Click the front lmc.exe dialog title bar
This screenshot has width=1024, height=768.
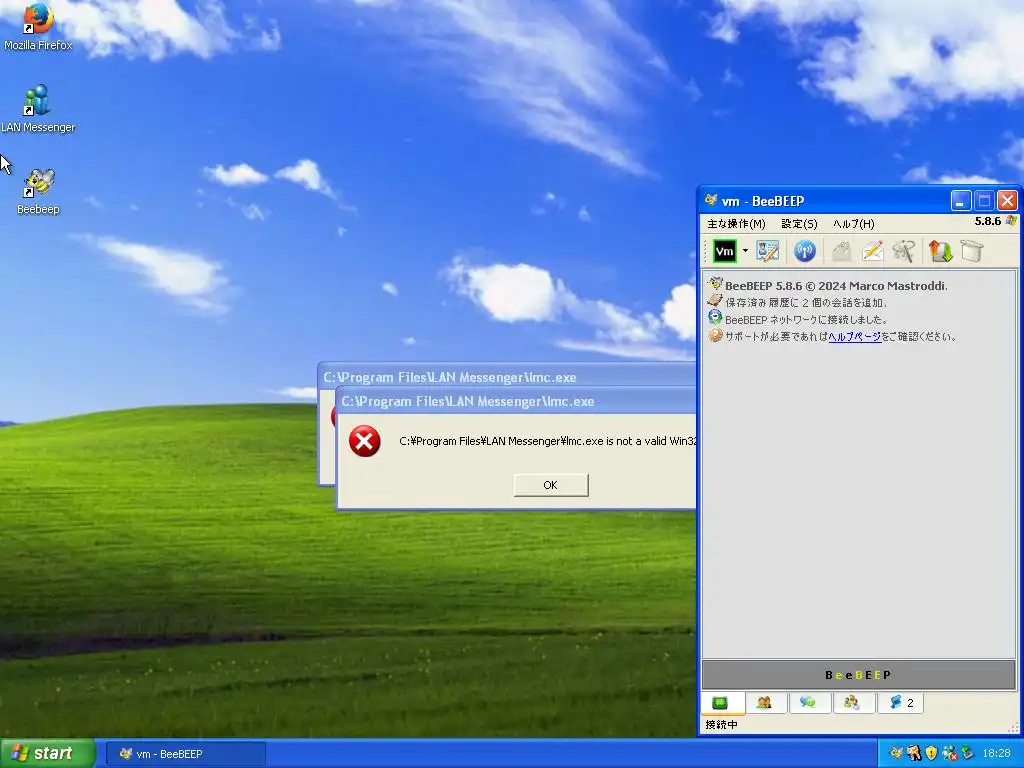pyautogui.click(x=516, y=402)
